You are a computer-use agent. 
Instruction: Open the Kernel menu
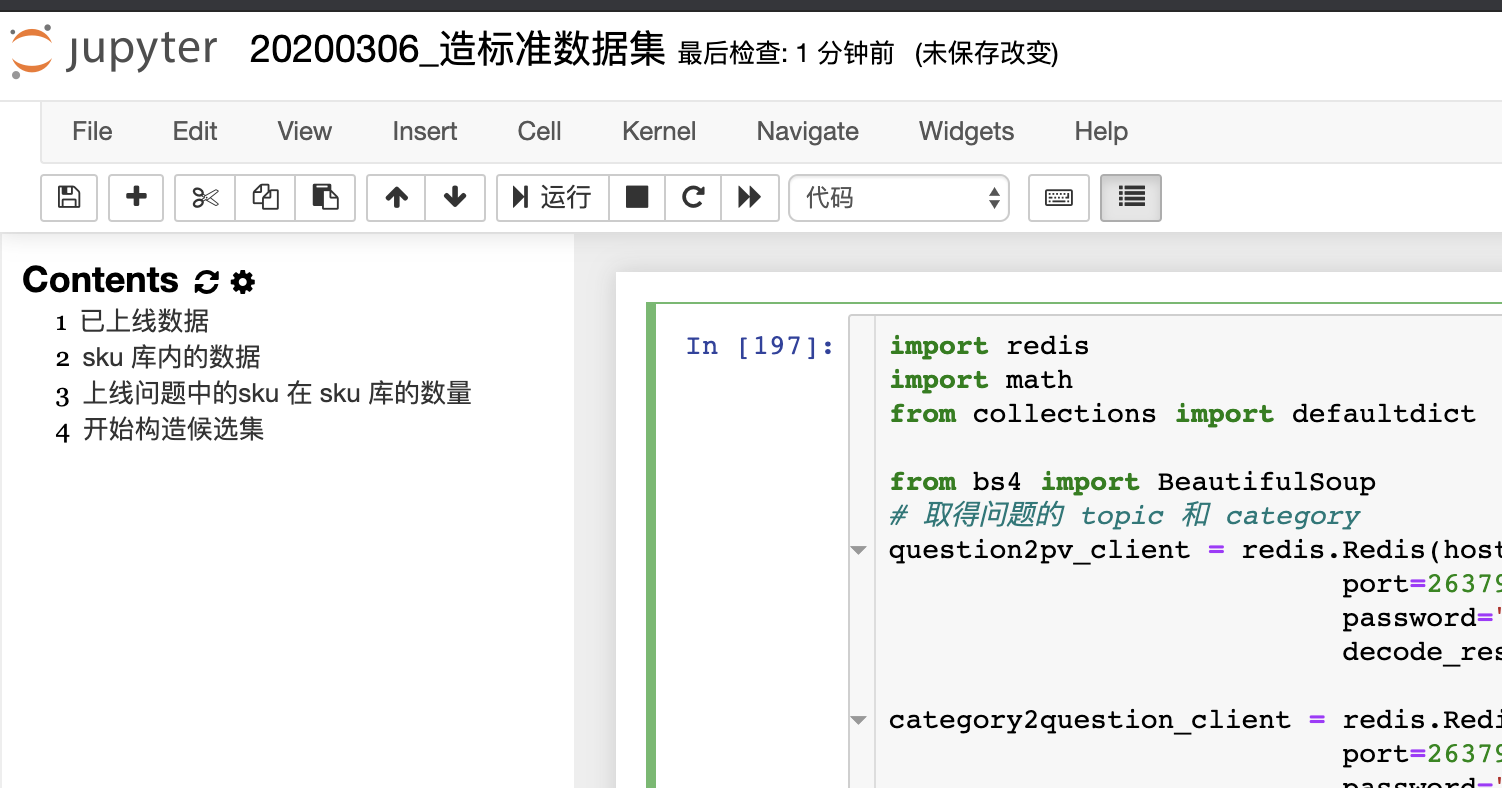pyautogui.click(x=659, y=131)
